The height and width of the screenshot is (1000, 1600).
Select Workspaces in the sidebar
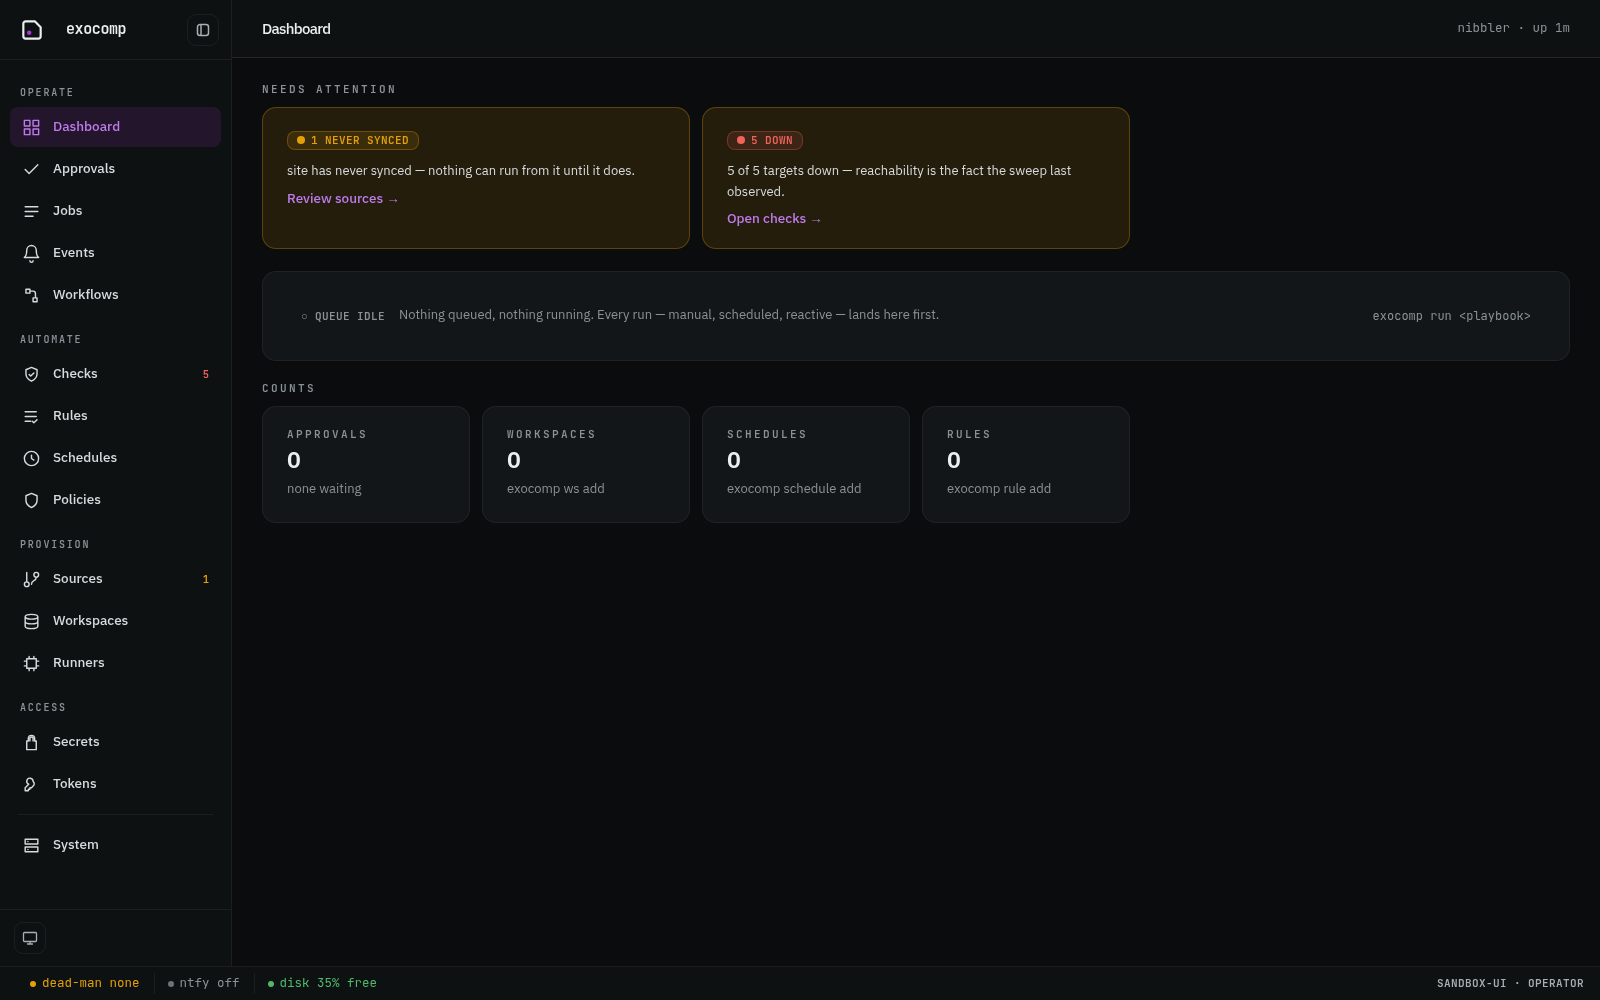tap(116, 621)
